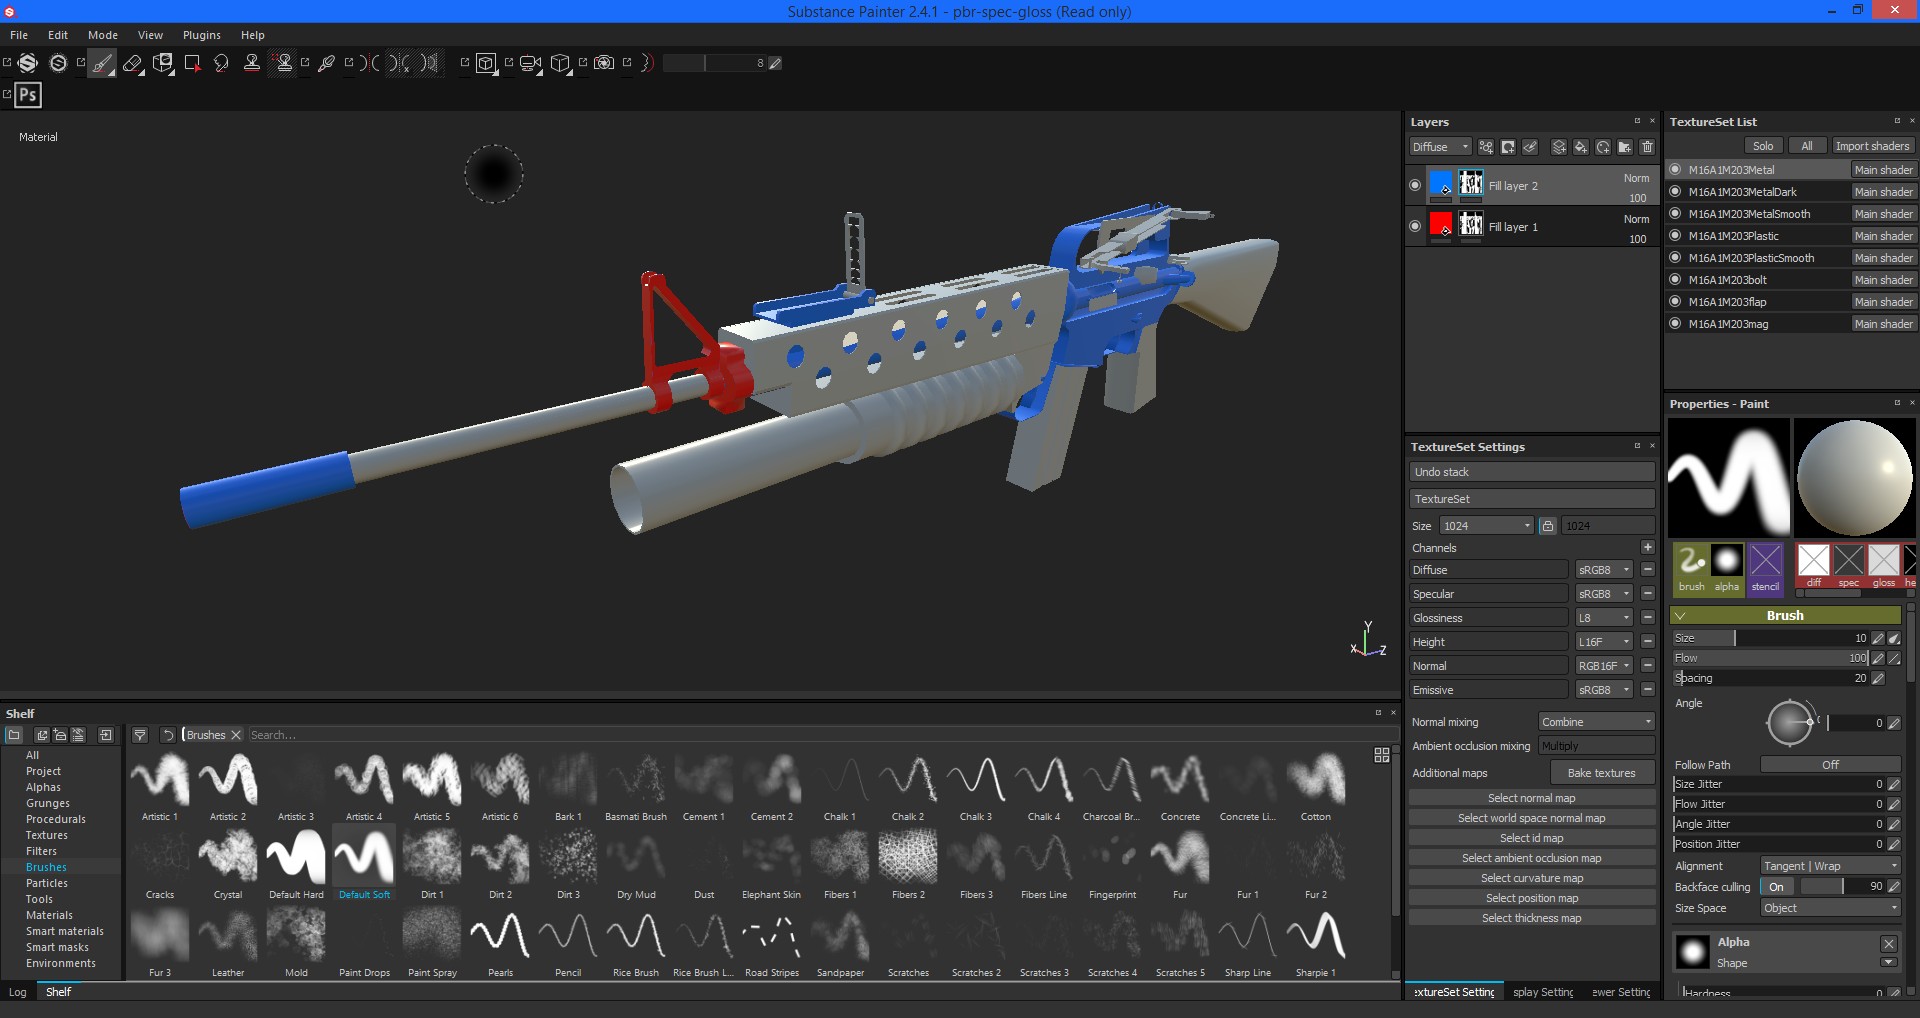This screenshot has width=1920, height=1018.
Task: Click the Solo button in TextureSet List
Action: (1763, 146)
